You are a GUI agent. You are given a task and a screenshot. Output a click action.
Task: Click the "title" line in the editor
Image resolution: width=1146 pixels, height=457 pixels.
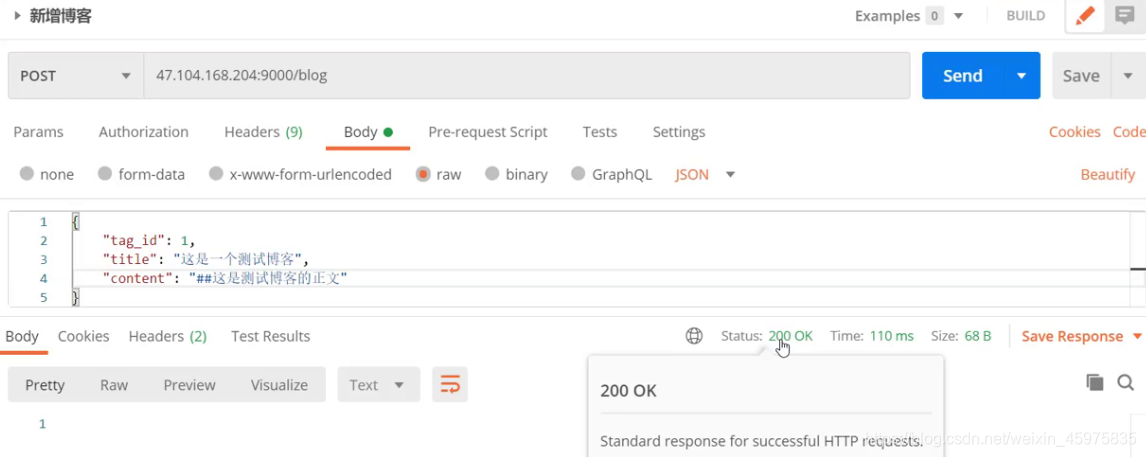[206, 260]
